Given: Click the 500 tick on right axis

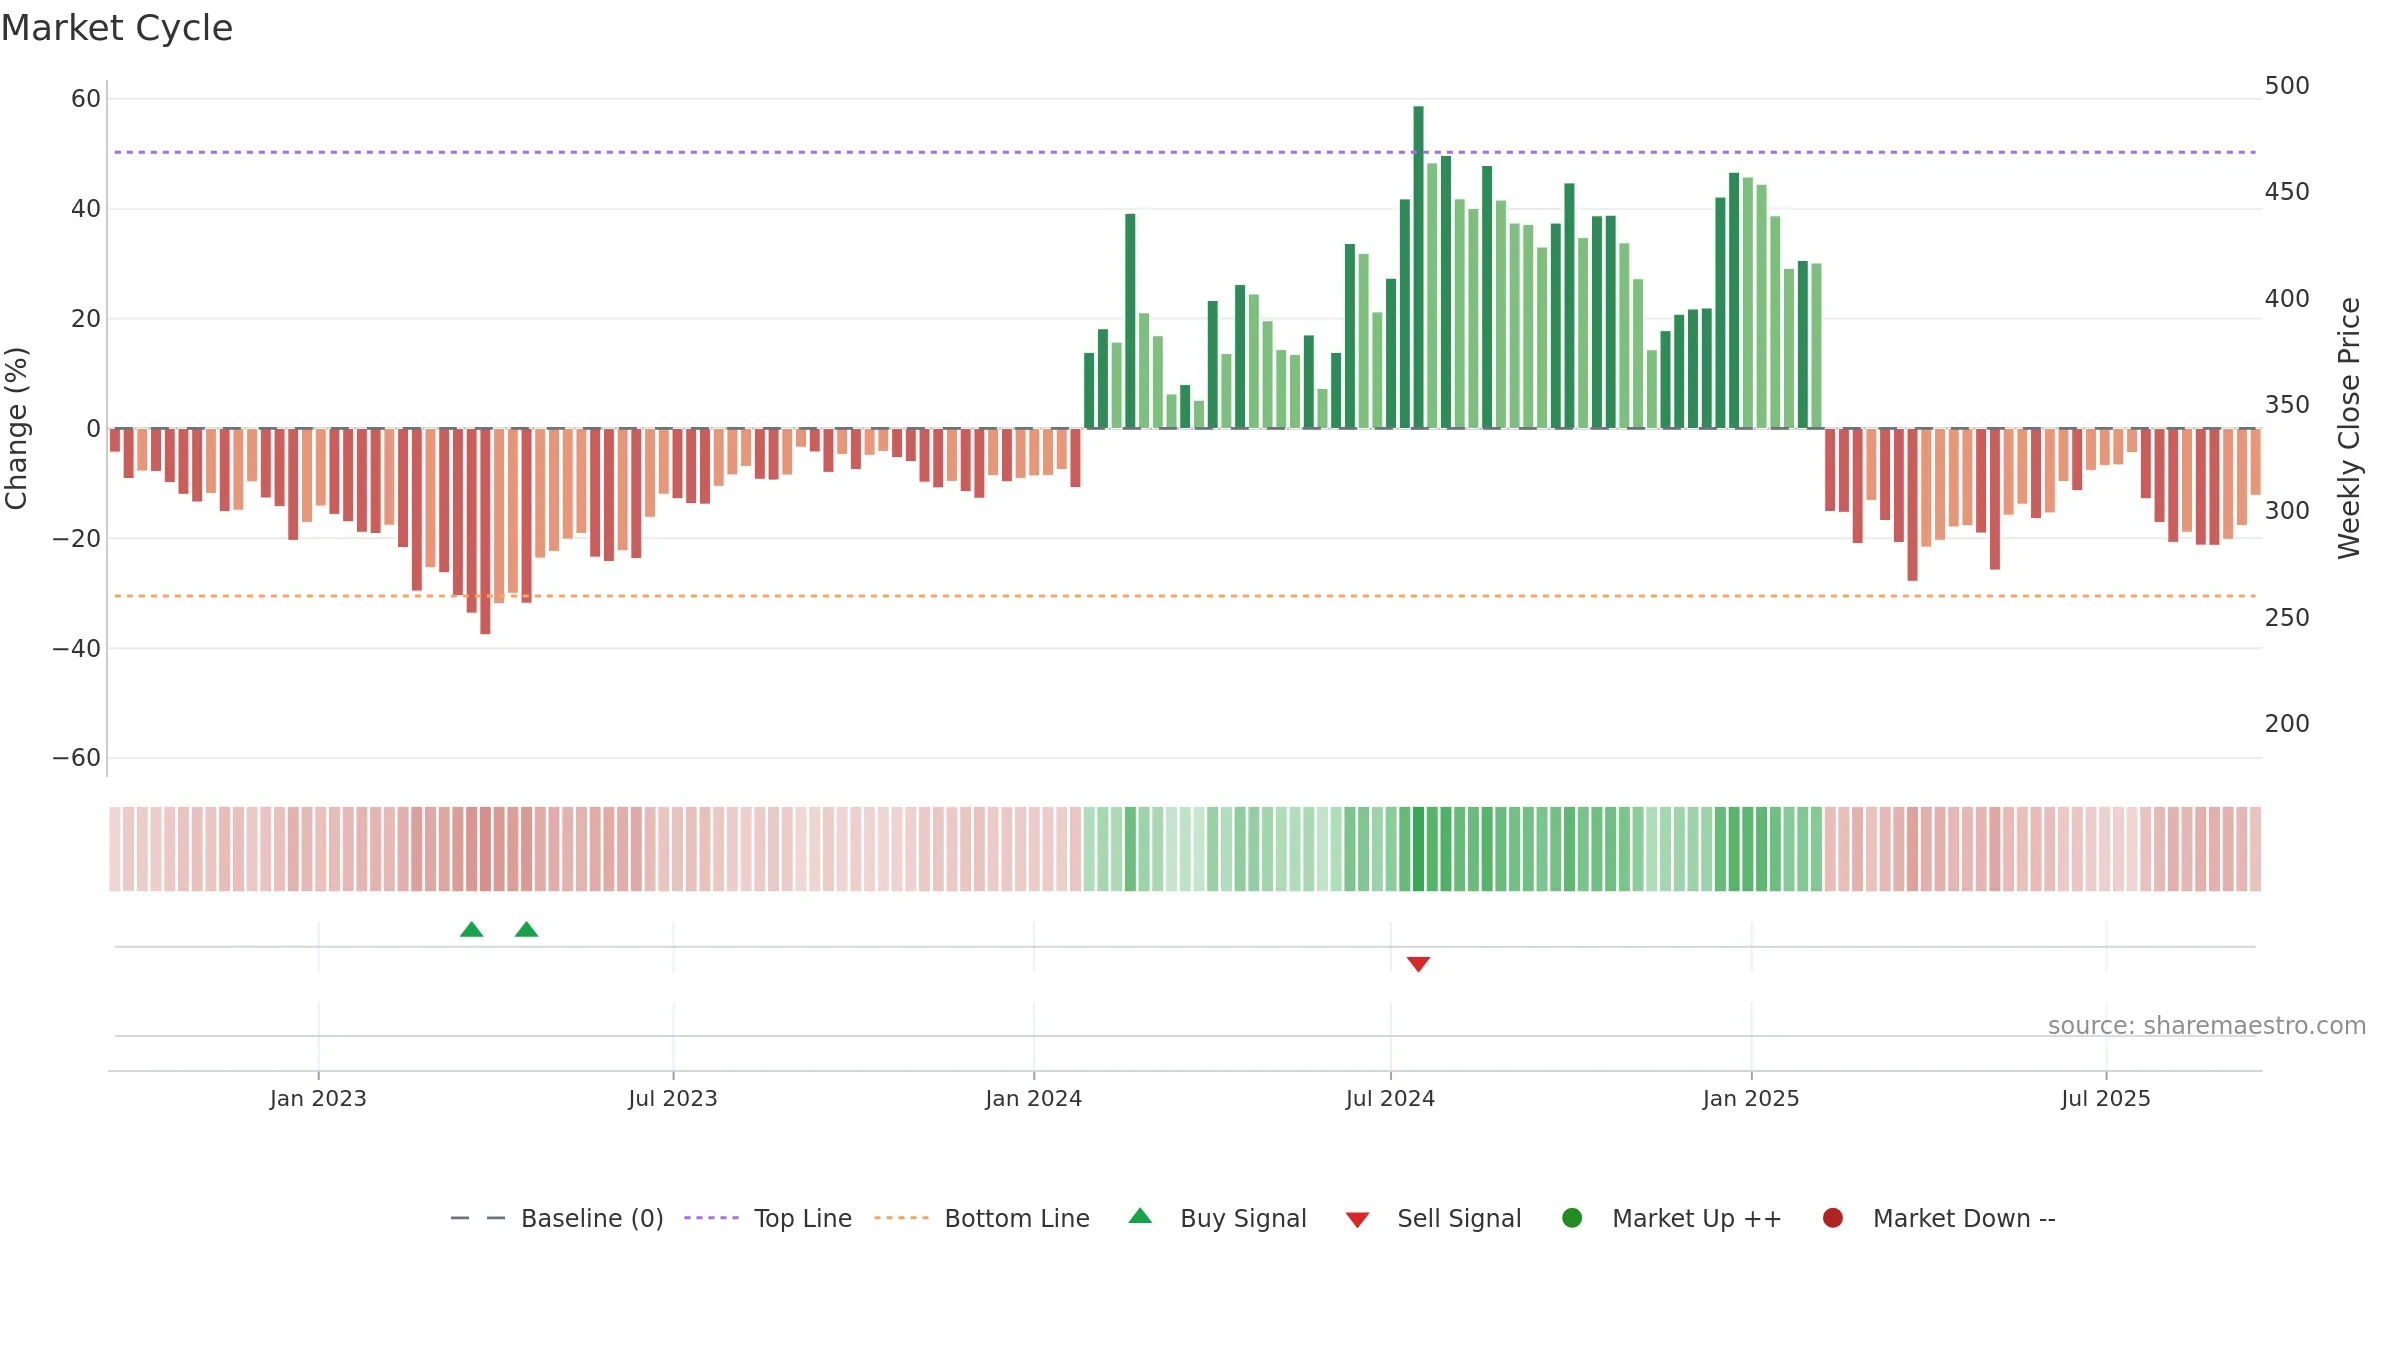Looking at the screenshot, I should coord(2287,86).
